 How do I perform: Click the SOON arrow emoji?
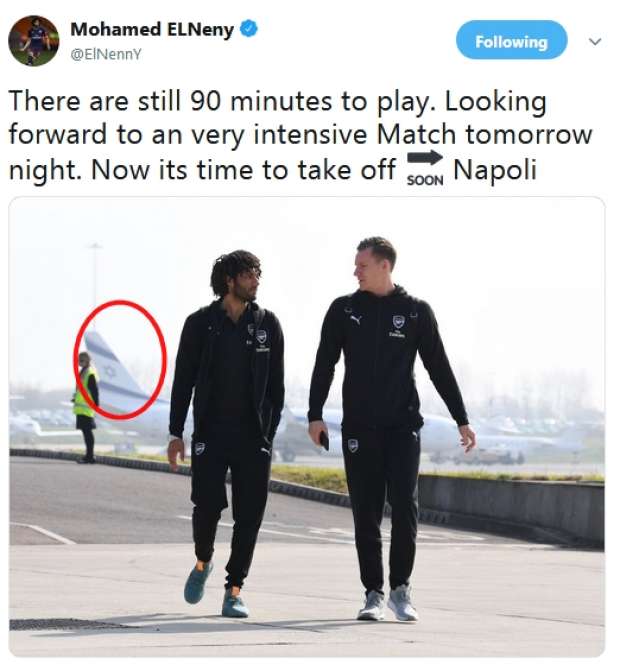pos(424,168)
